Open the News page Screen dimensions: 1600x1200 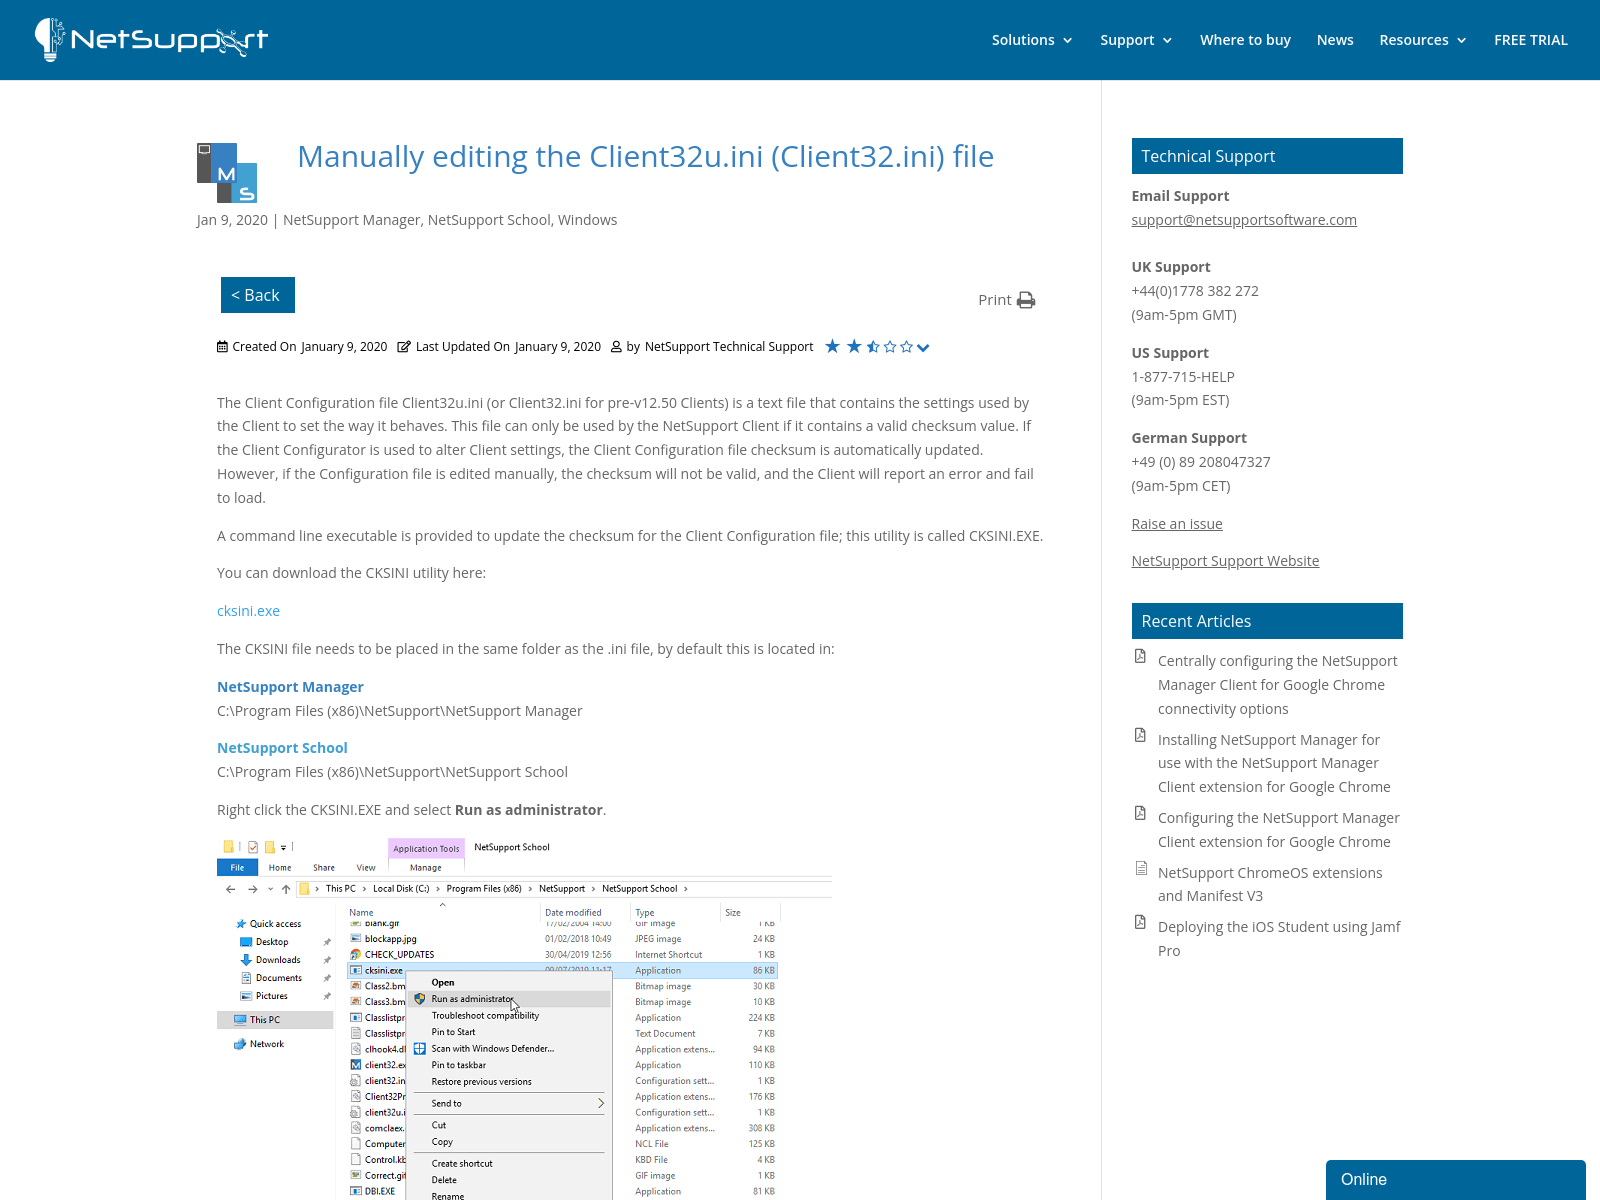pyautogui.click(x=1335, y=40)
